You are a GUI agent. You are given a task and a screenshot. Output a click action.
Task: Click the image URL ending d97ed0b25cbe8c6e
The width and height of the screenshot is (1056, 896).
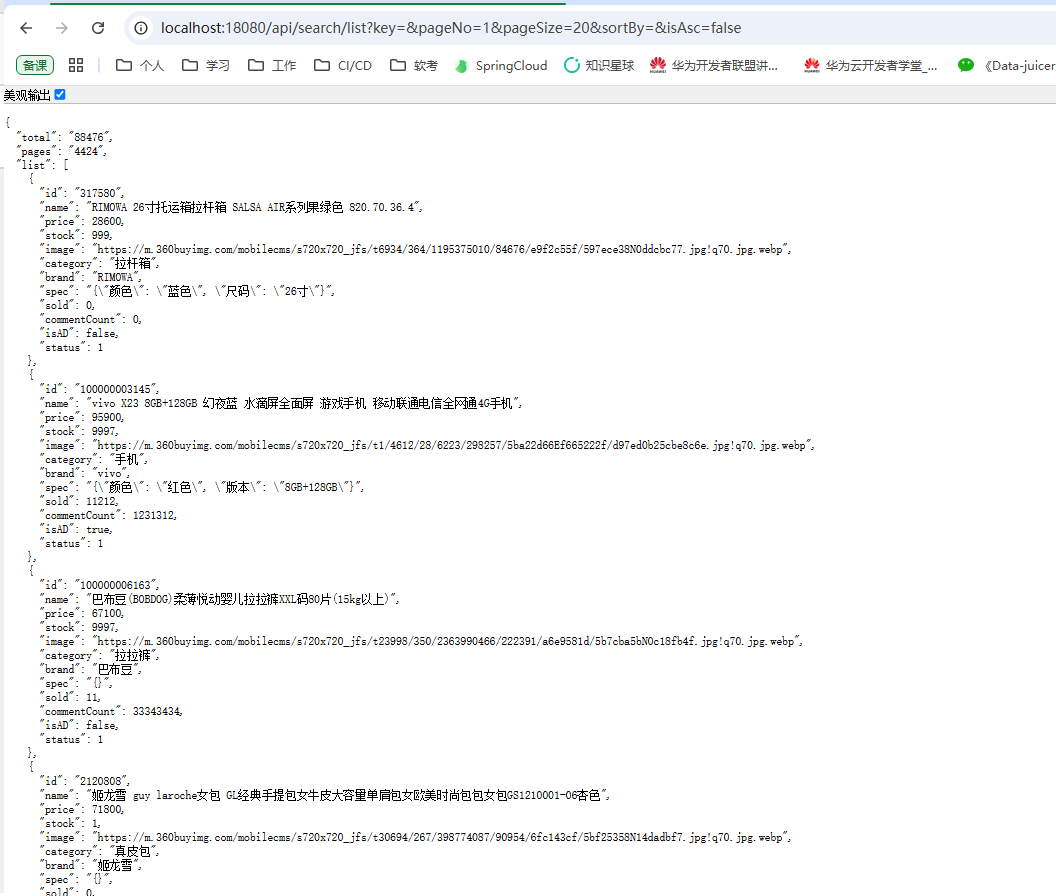pos(453,445)
